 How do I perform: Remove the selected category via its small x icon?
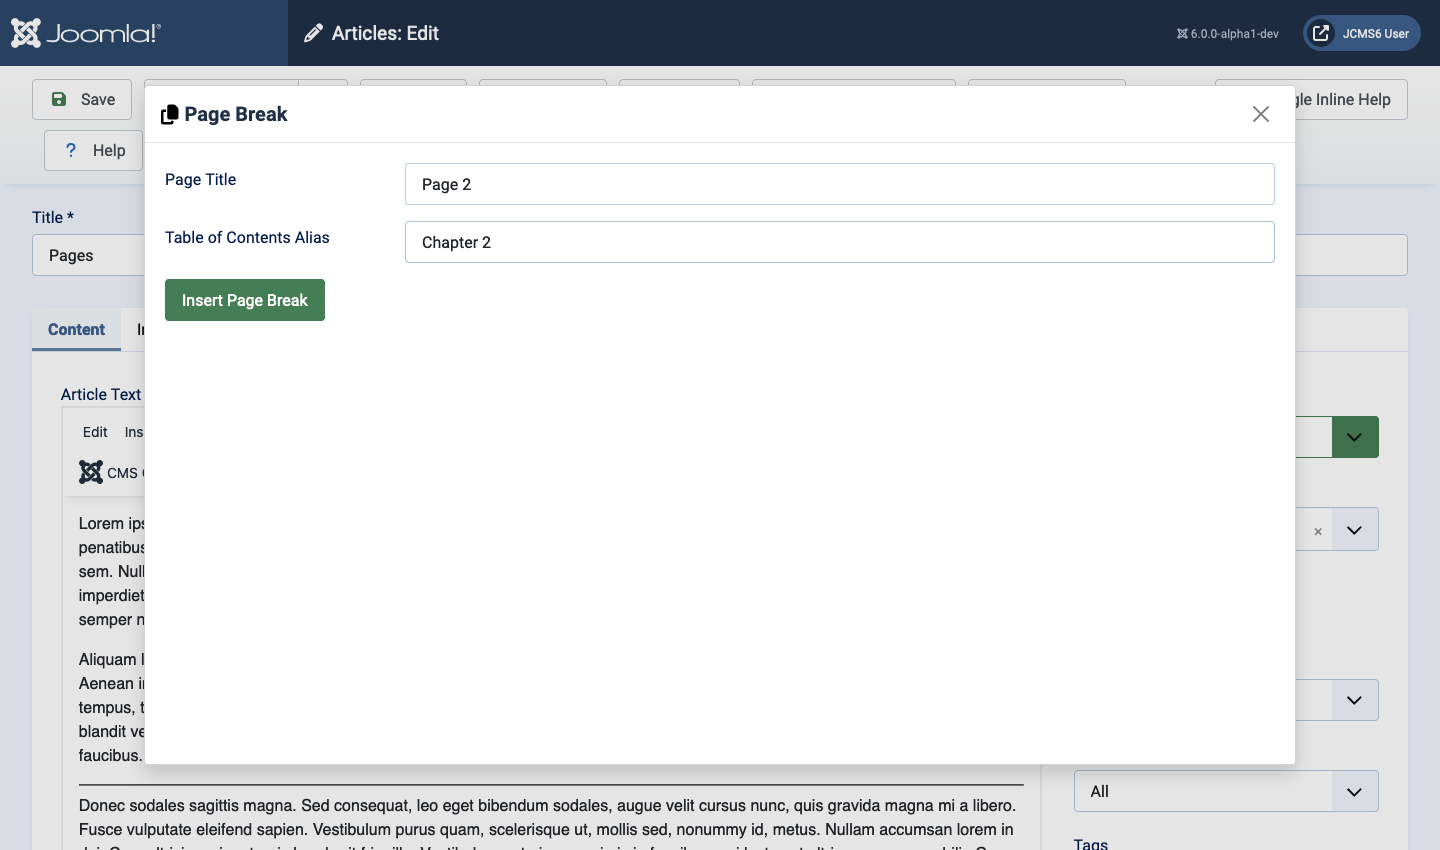point(1318,530)
